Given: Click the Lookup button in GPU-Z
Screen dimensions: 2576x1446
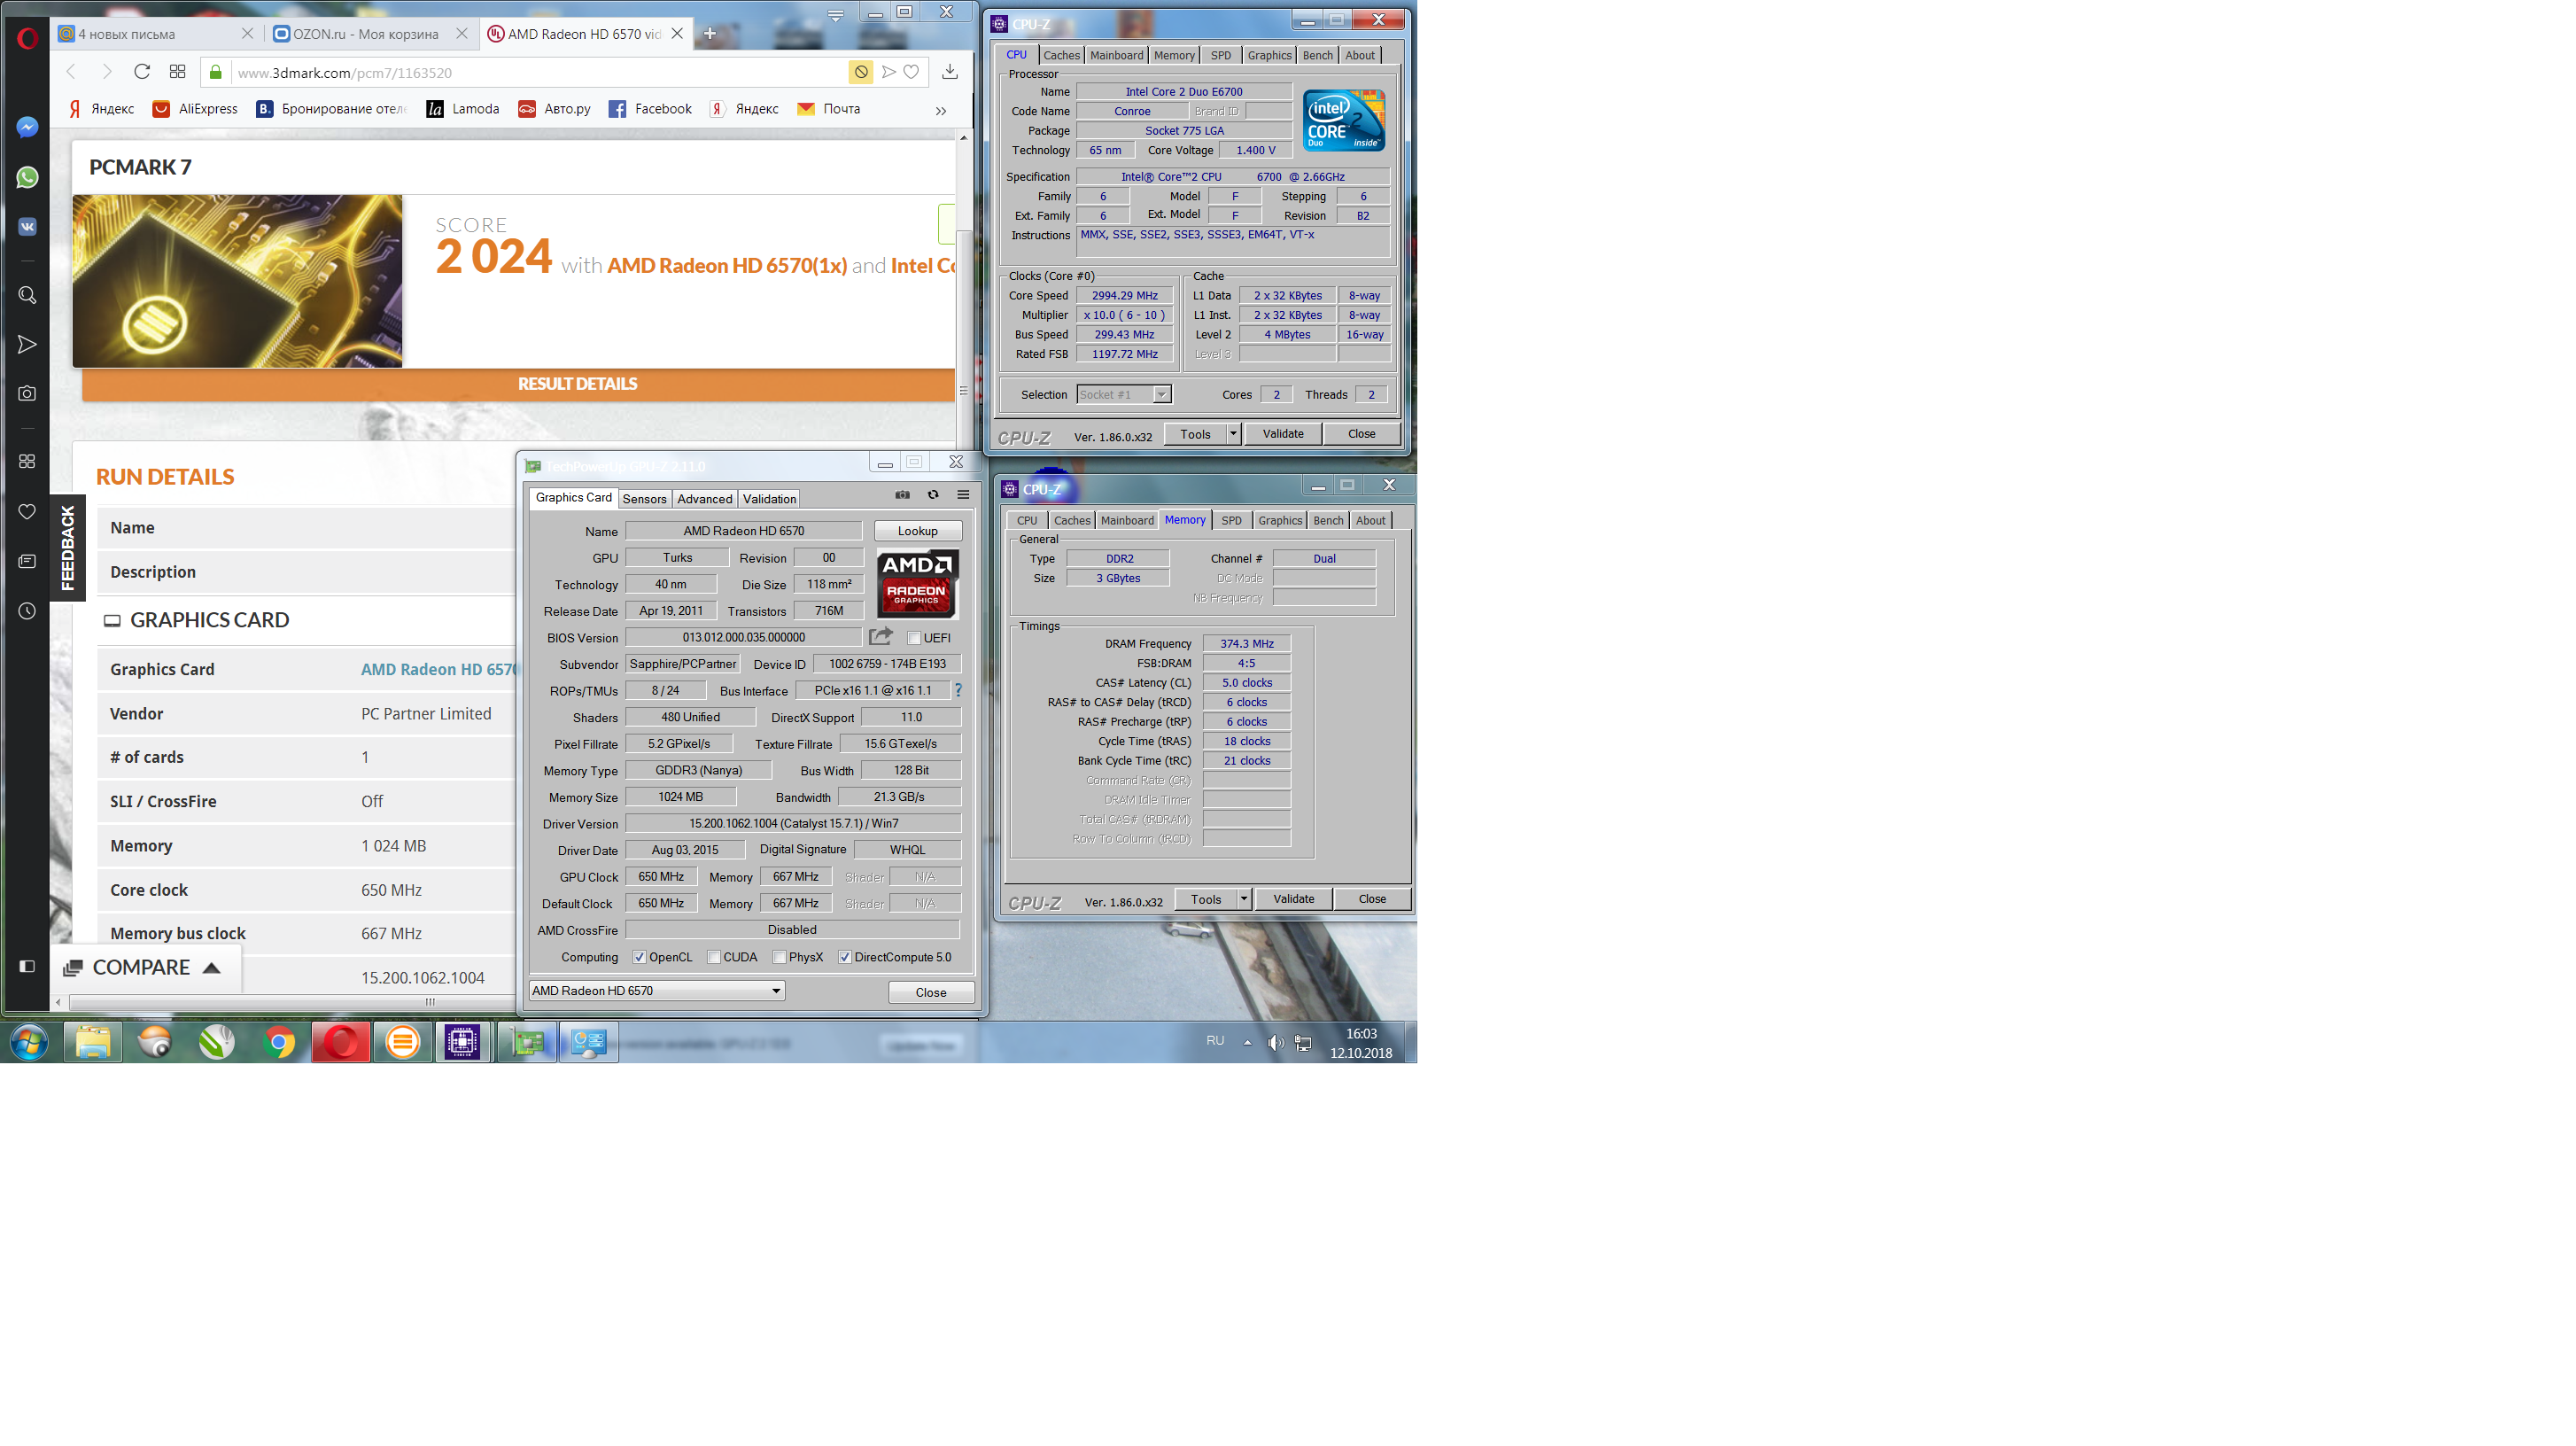Looking at the screenshot, I should pyautogui.click(x=917, y=531).
